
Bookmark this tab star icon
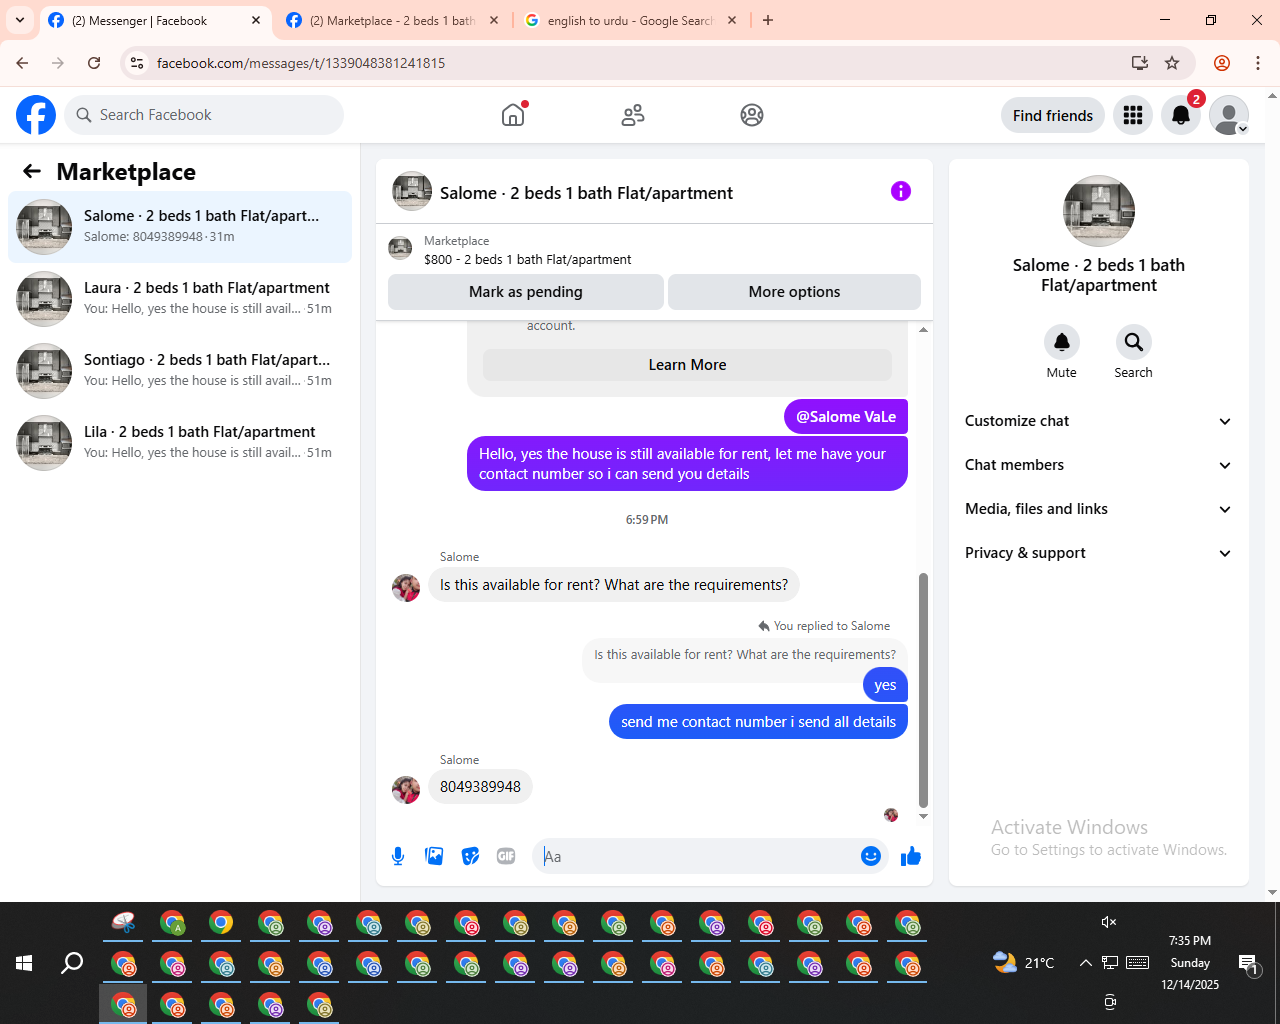click(x=1172, y=63)
